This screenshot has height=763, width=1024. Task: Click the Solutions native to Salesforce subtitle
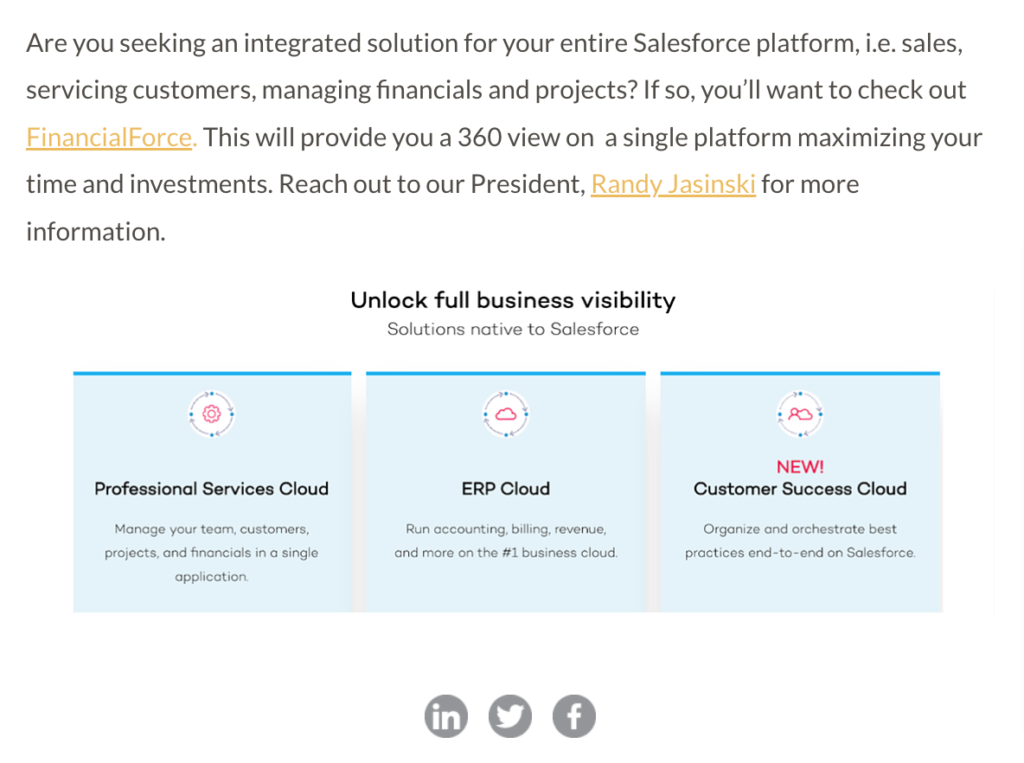(513, 329)
